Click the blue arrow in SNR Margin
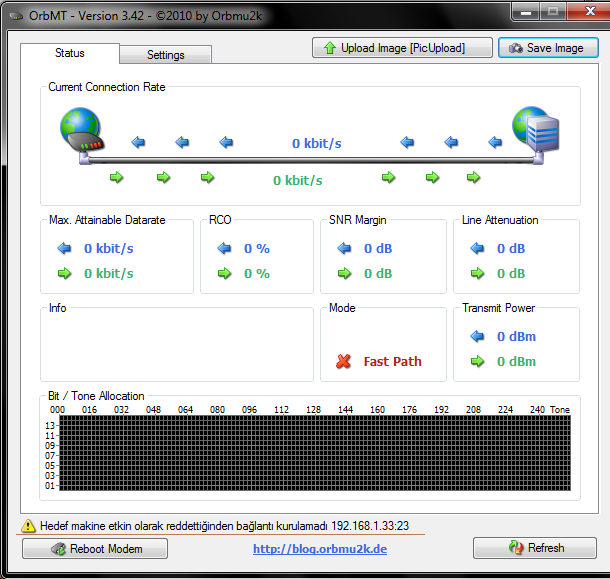 pos(344,248)
